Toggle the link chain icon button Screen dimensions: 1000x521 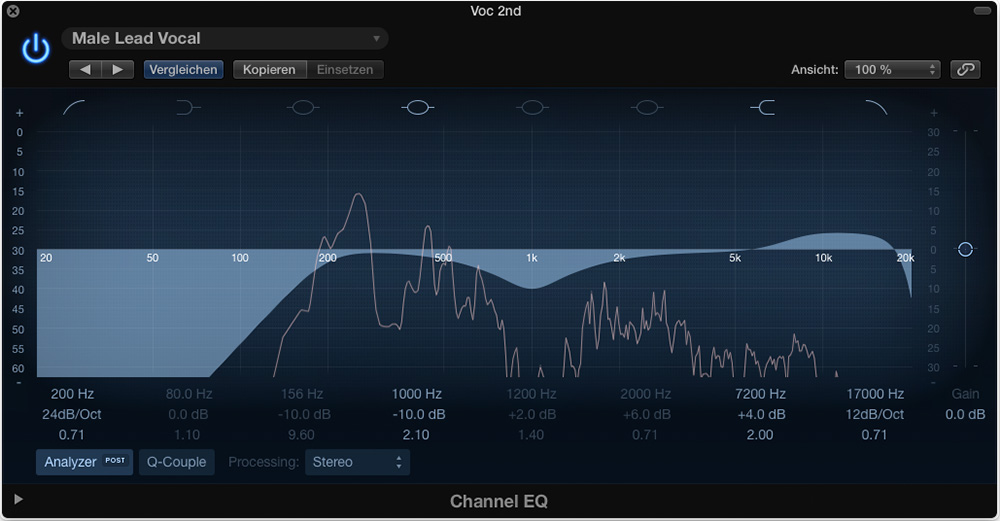[966, 70]
